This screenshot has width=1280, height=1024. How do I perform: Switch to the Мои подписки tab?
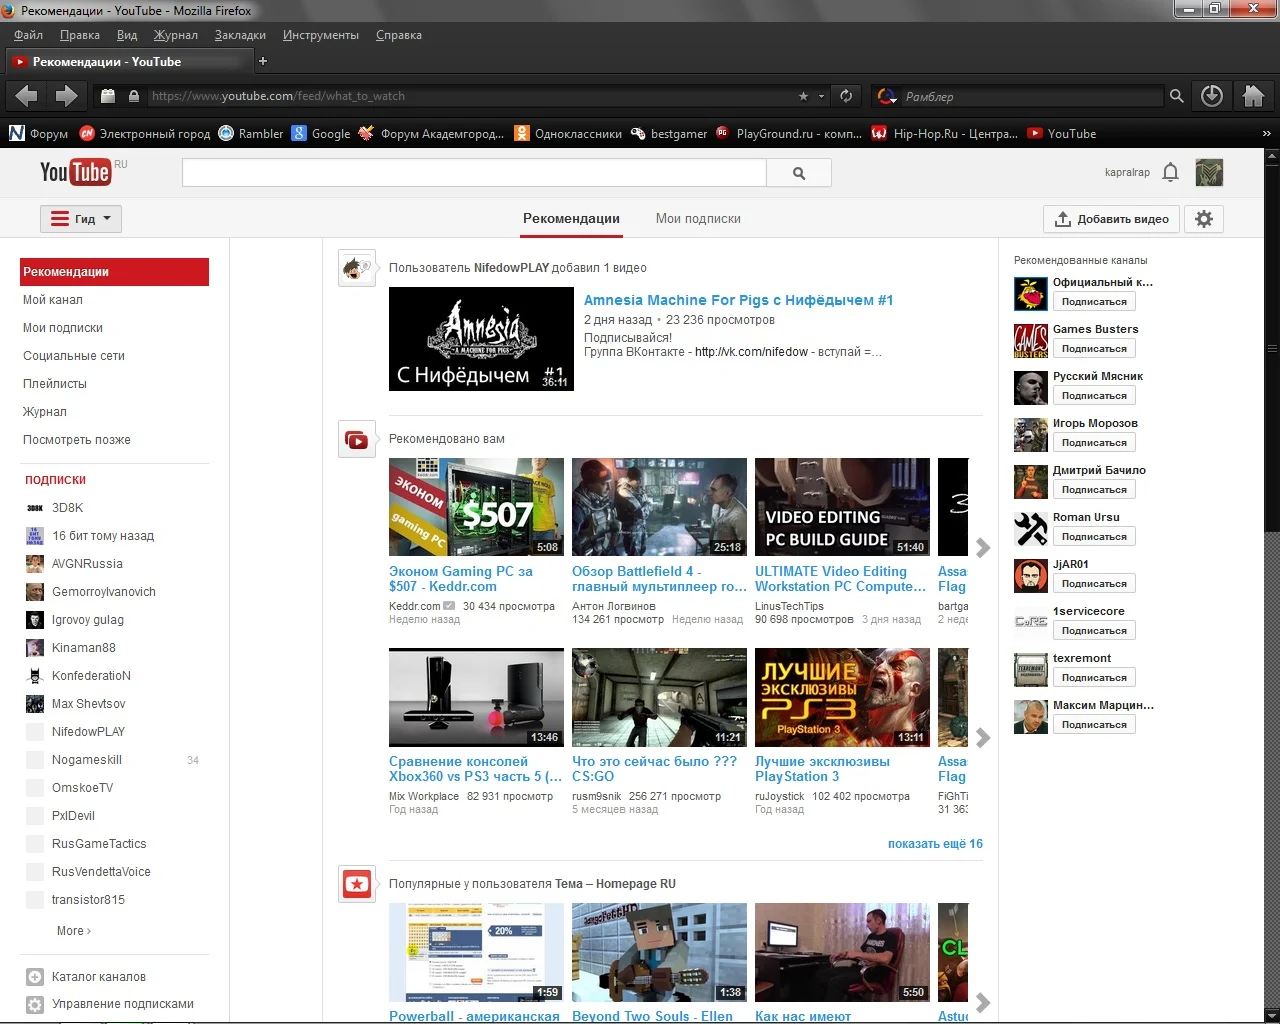[698, 219]
